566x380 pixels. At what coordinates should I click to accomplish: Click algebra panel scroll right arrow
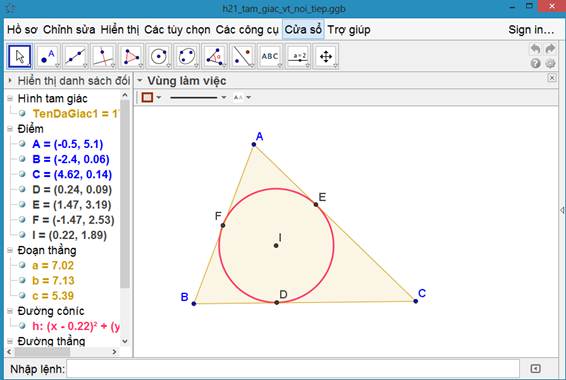pyautogui.click(x=114, y=351)
